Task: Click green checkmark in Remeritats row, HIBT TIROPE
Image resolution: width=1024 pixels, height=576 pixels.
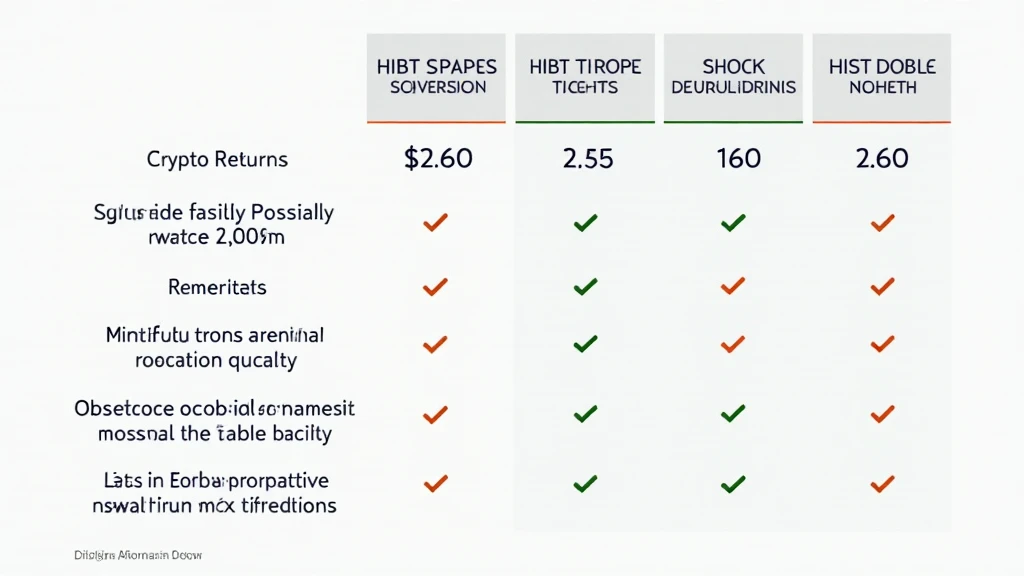Action: pos(585,287)
